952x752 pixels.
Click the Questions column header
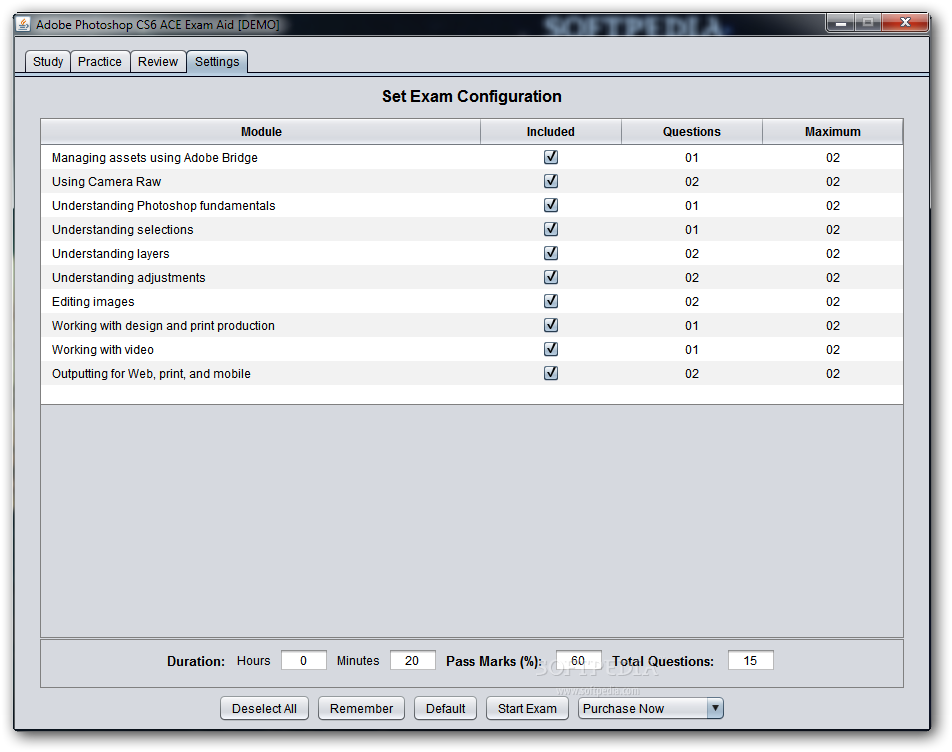click(x=692, y=132)
